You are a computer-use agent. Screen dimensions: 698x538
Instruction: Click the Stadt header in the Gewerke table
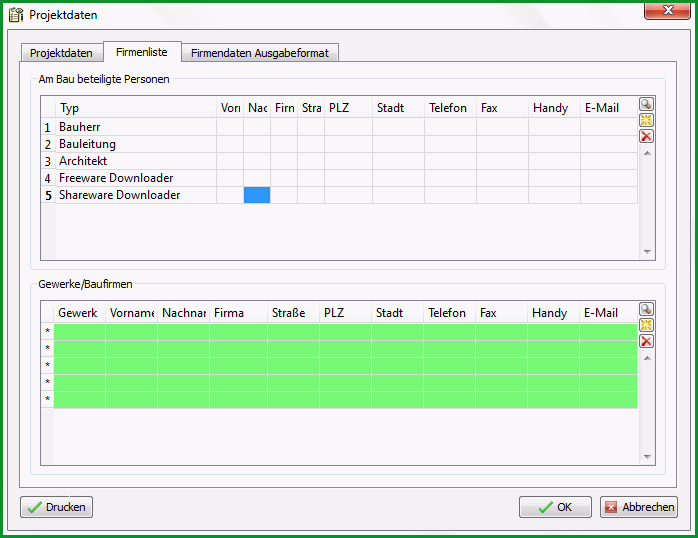click(398, 313)
